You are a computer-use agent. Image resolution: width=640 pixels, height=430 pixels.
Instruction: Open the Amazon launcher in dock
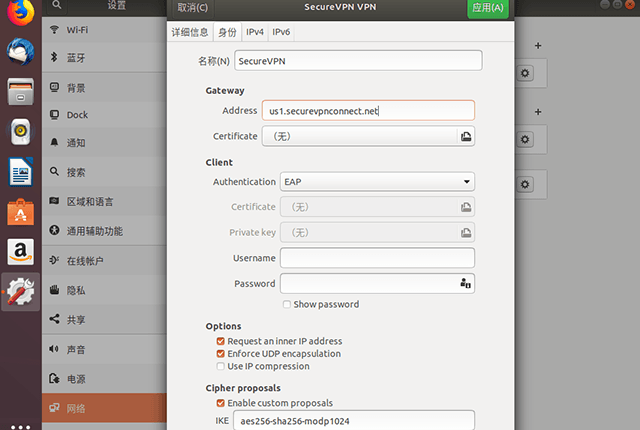20,252
